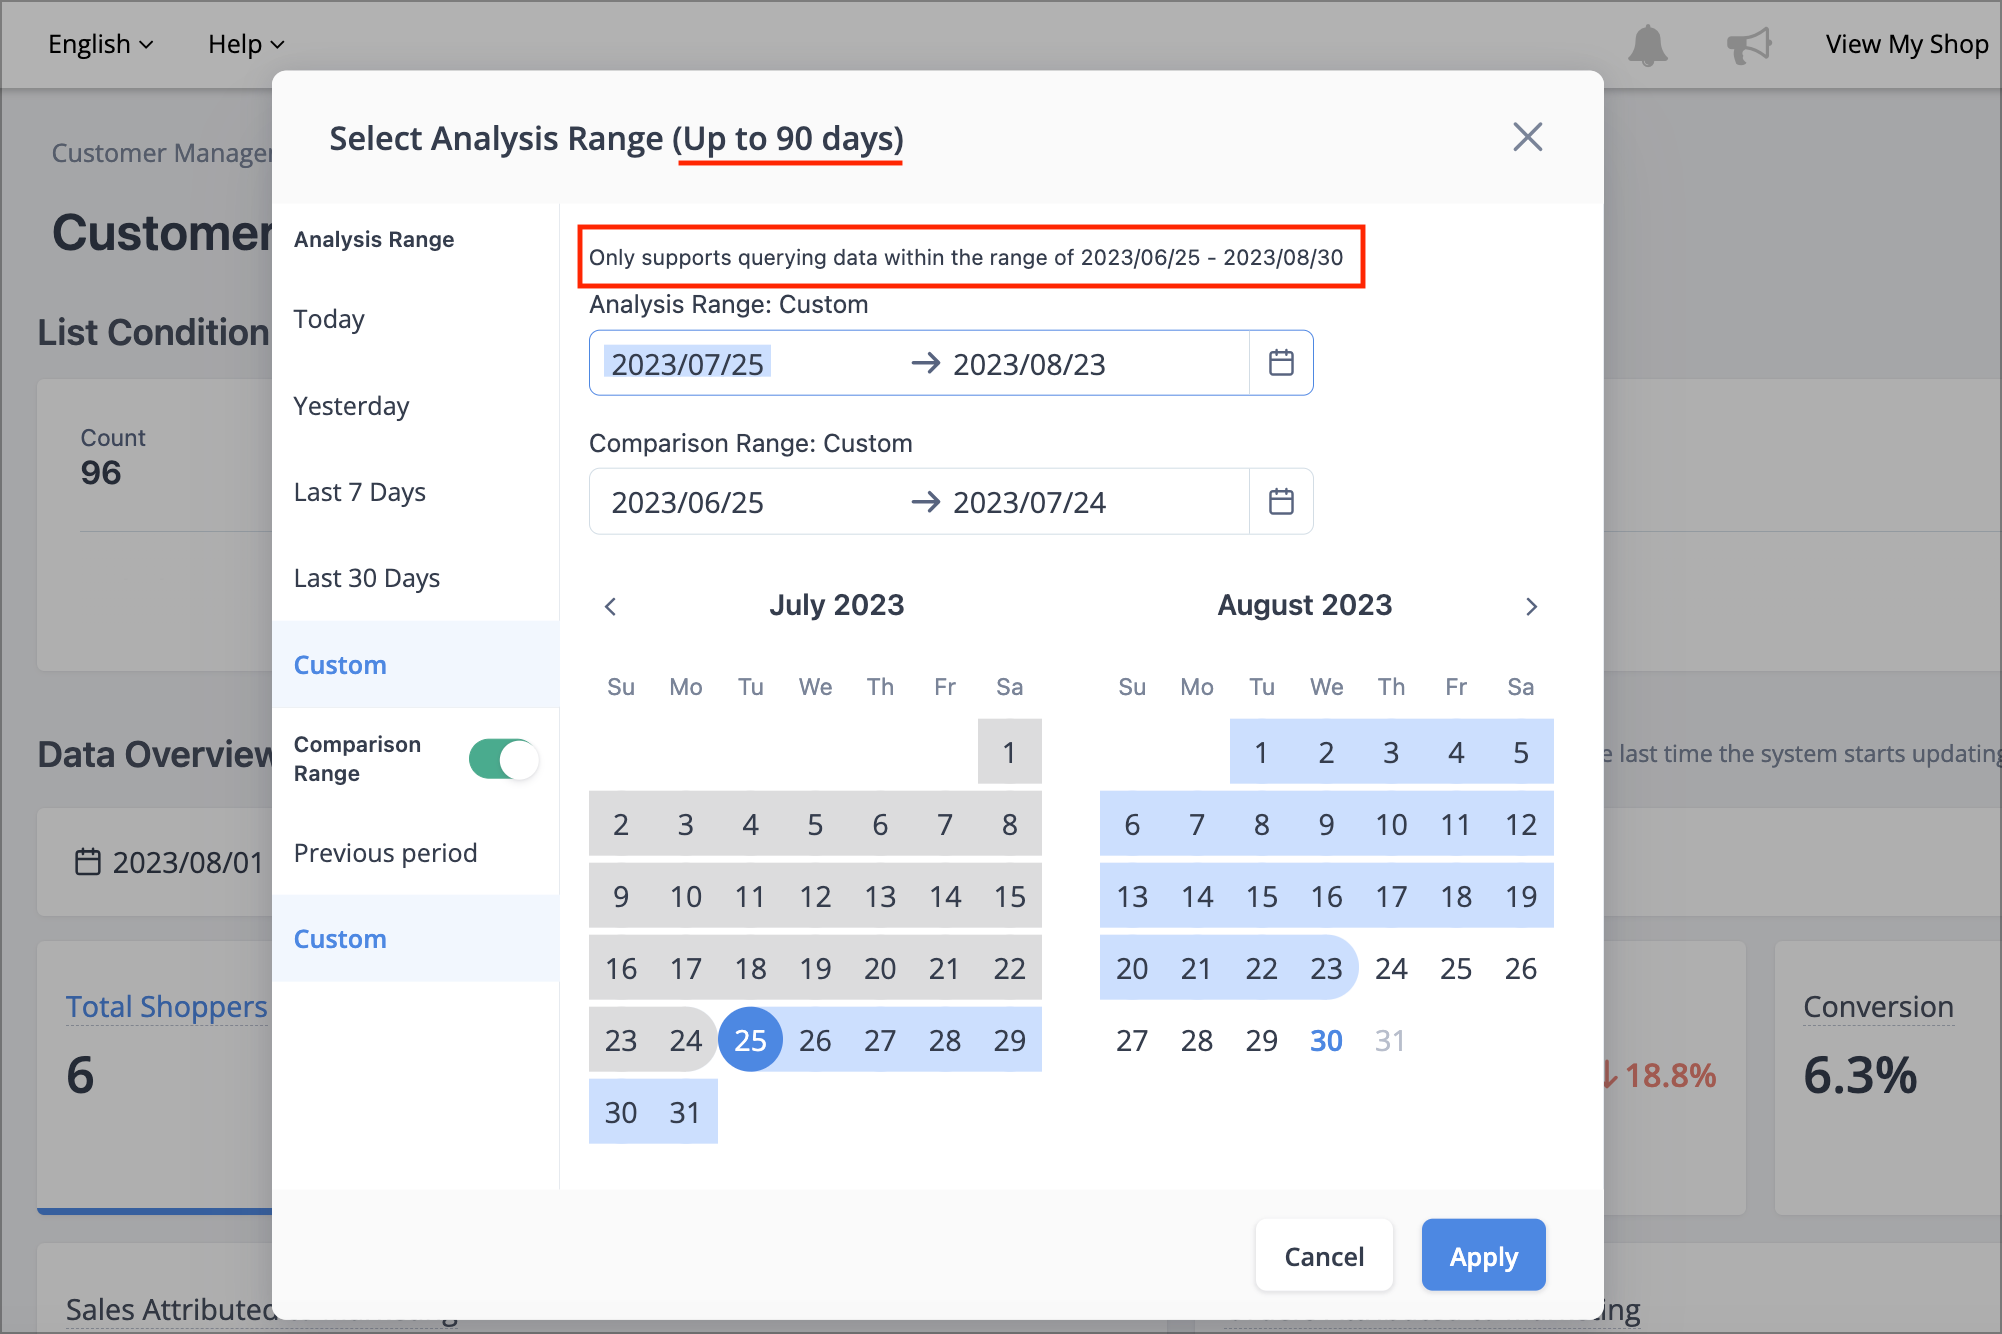Viewport: 2002px width, 1334px height.
Task: Pick August 6 in the calendar
Action: pyautogui.click(x=1132, y=824)
